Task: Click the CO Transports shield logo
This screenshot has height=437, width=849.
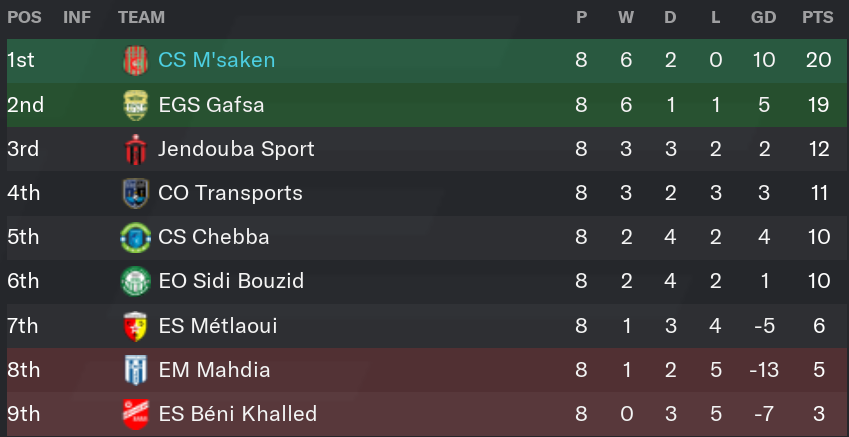Action: click(135, 193)
